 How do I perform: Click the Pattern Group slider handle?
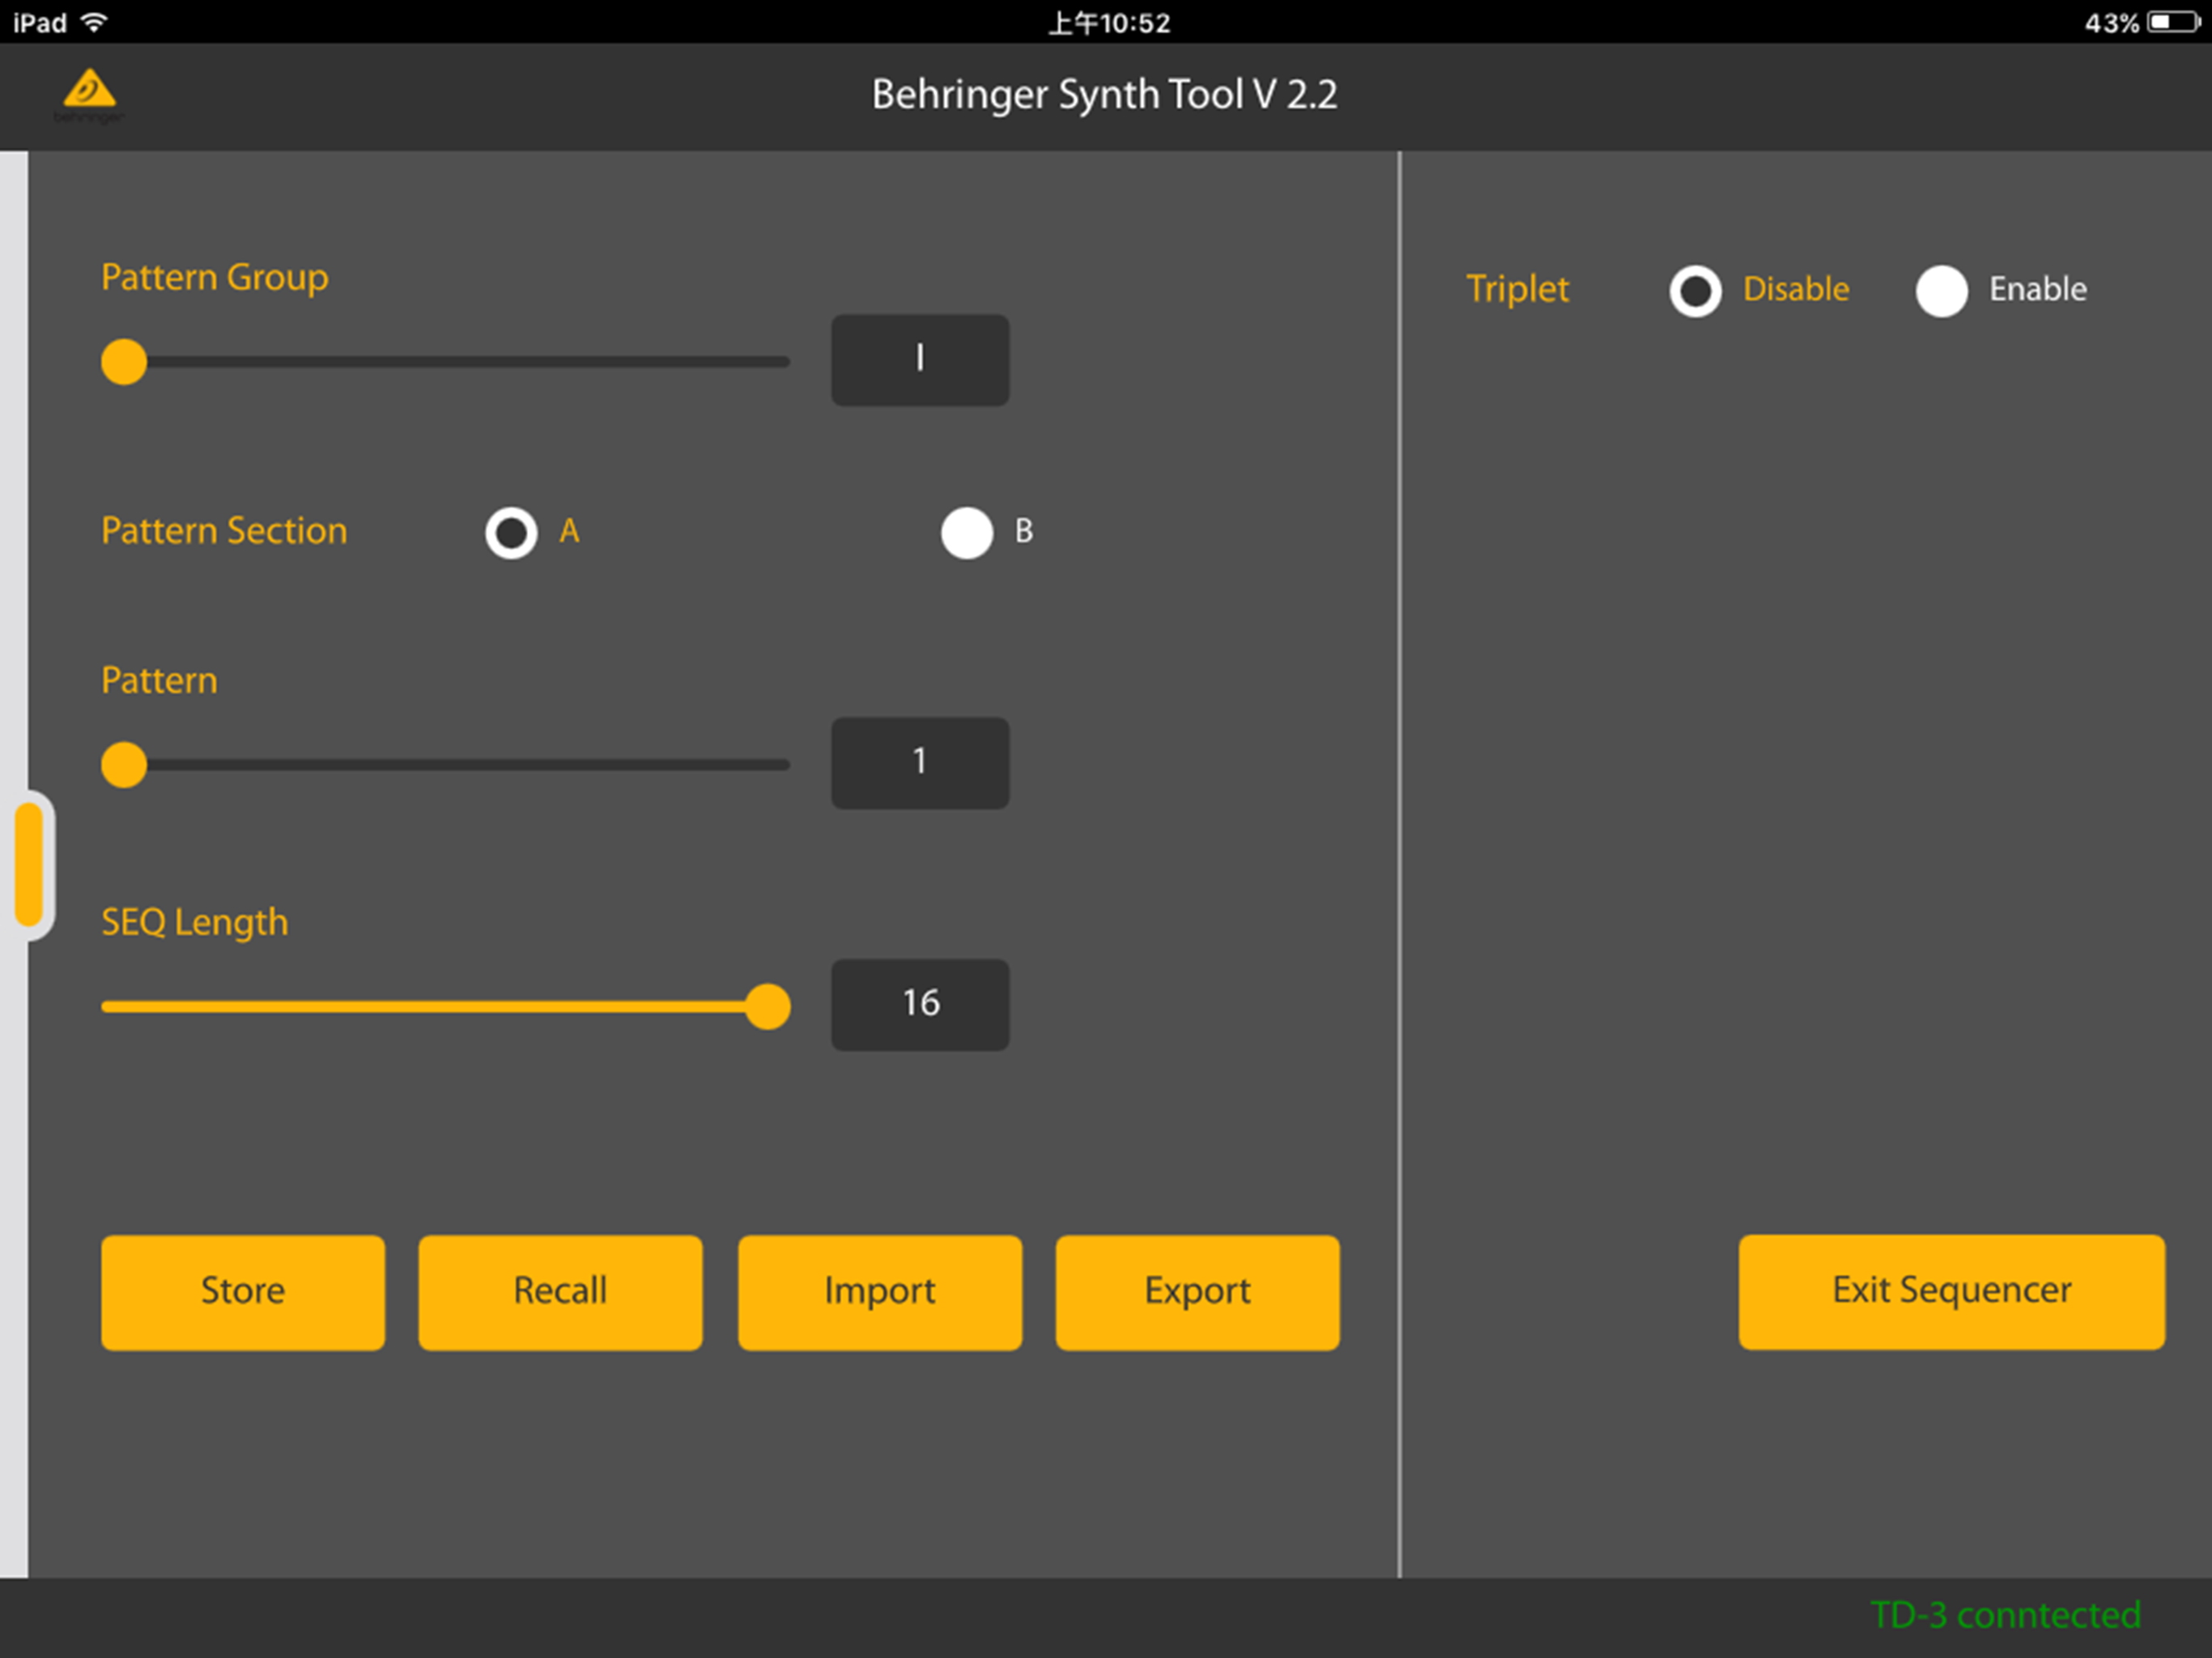point(124,361)
